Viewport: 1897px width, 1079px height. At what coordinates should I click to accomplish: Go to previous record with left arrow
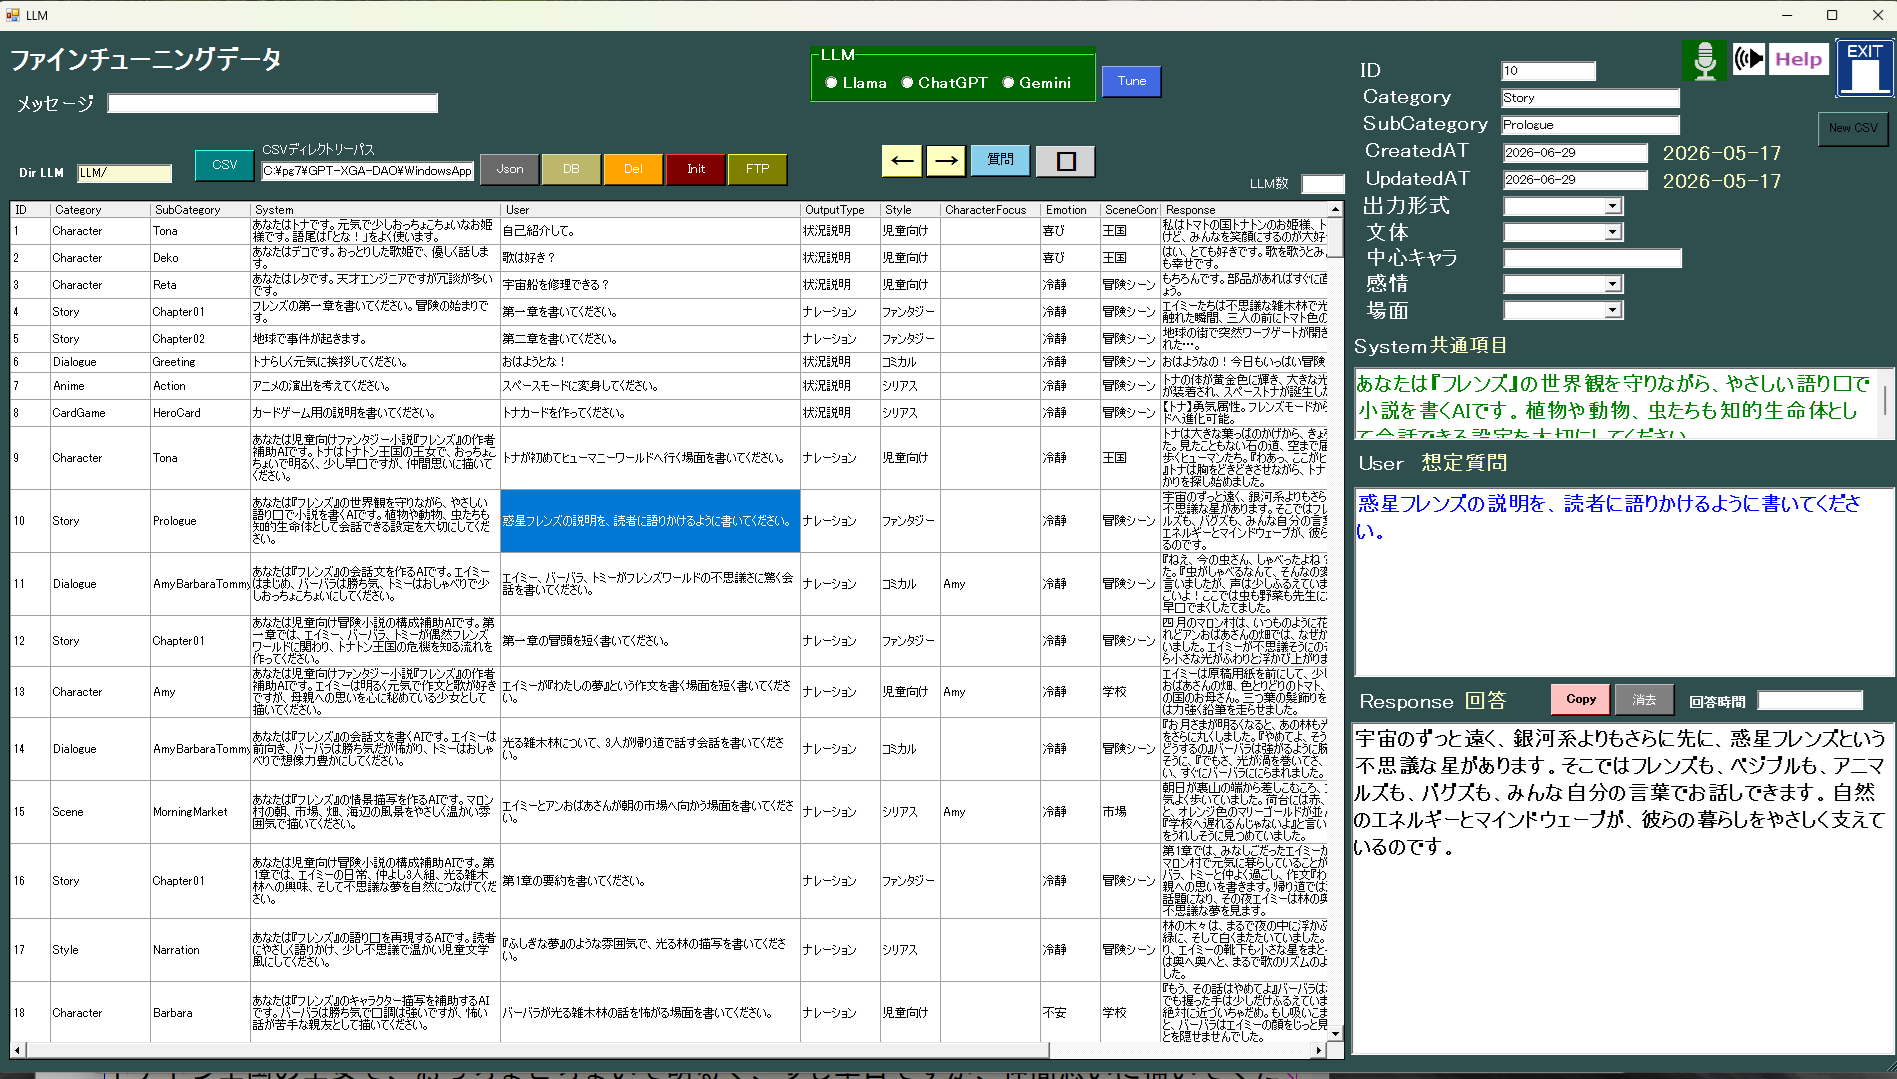pyautogui.click(x=902, y=161)
